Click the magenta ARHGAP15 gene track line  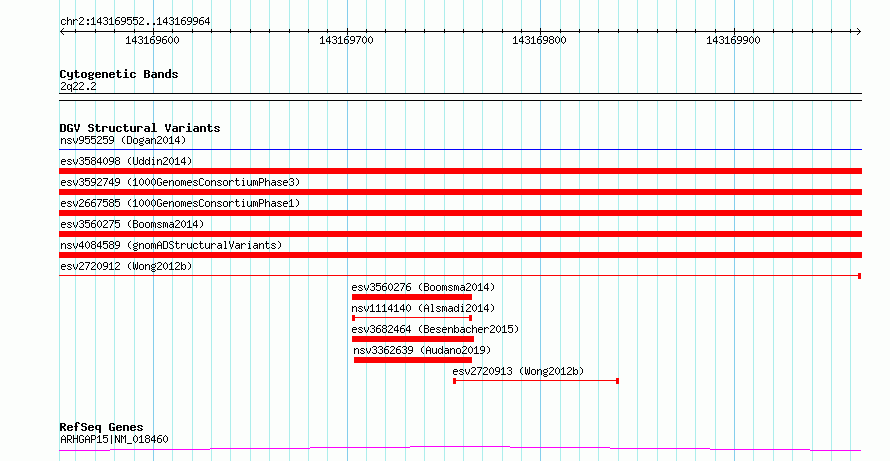[460, 449]
